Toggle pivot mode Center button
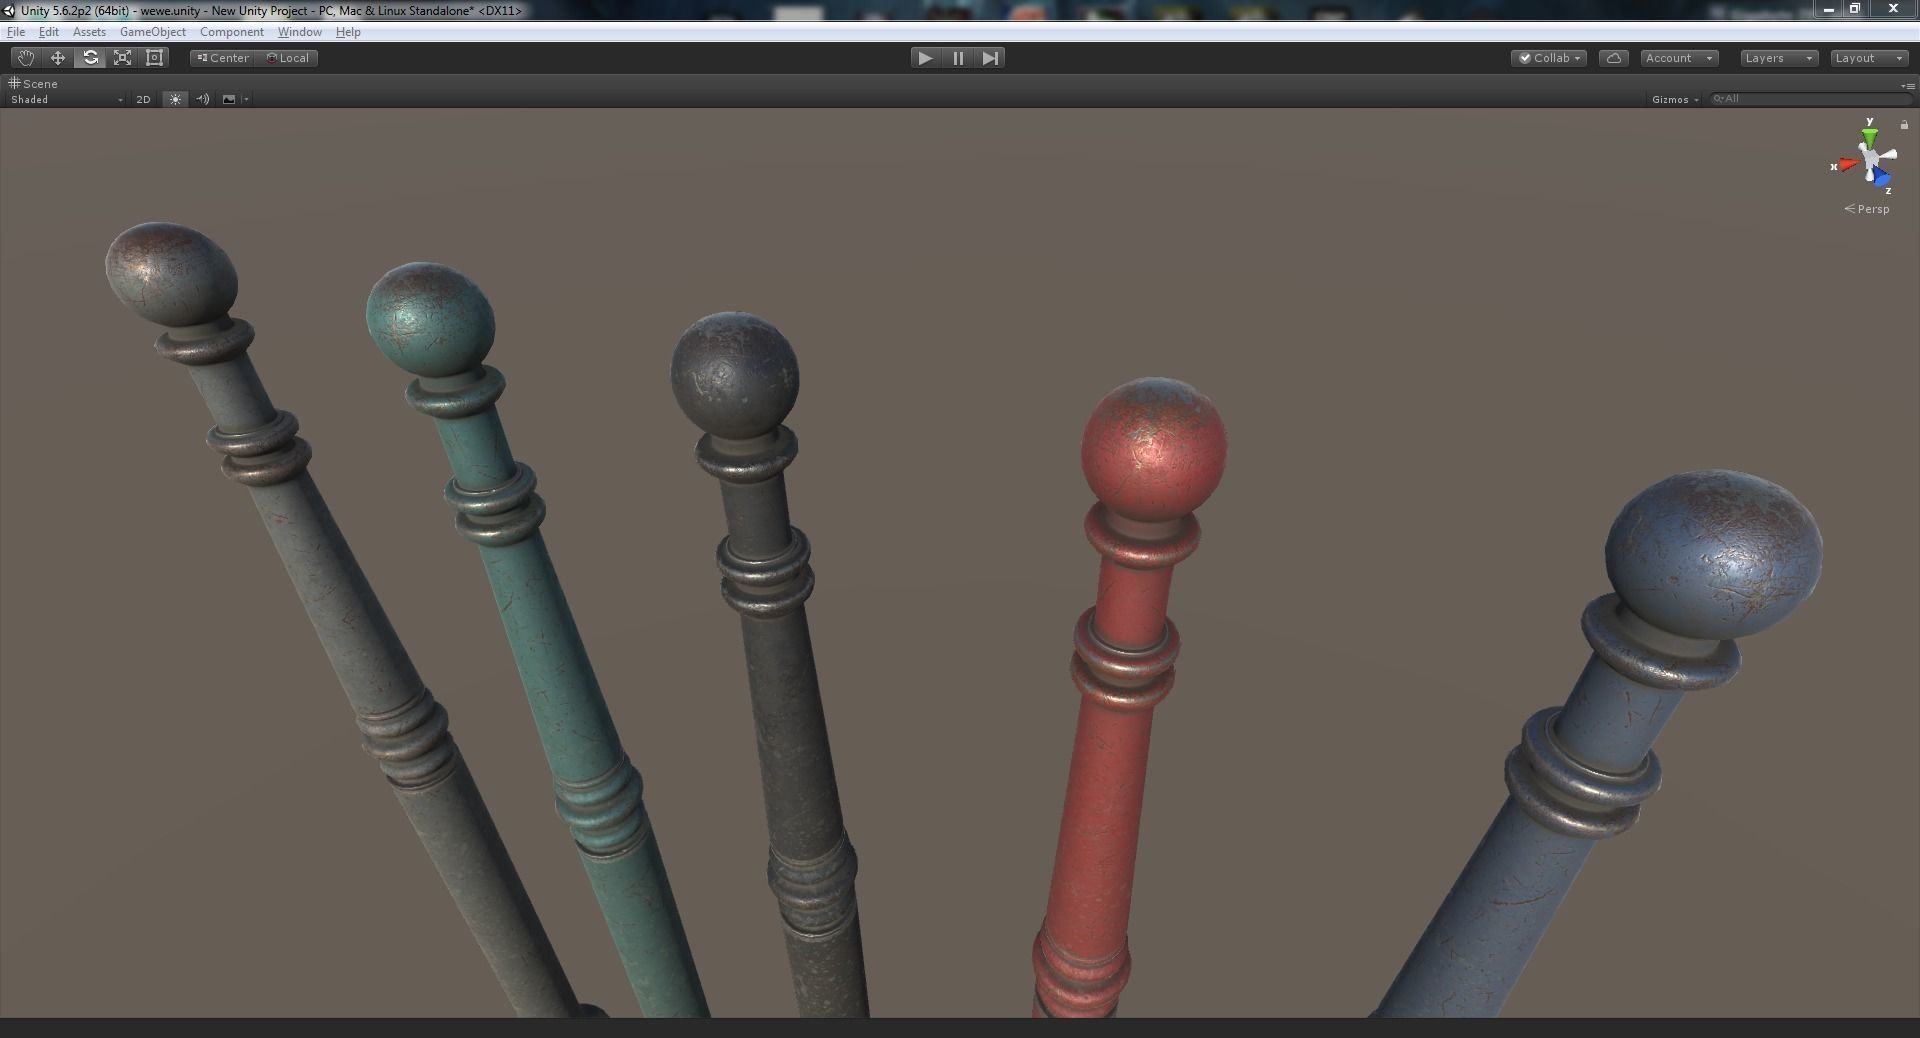The image size is (1920, 1038). click(223, 58)
